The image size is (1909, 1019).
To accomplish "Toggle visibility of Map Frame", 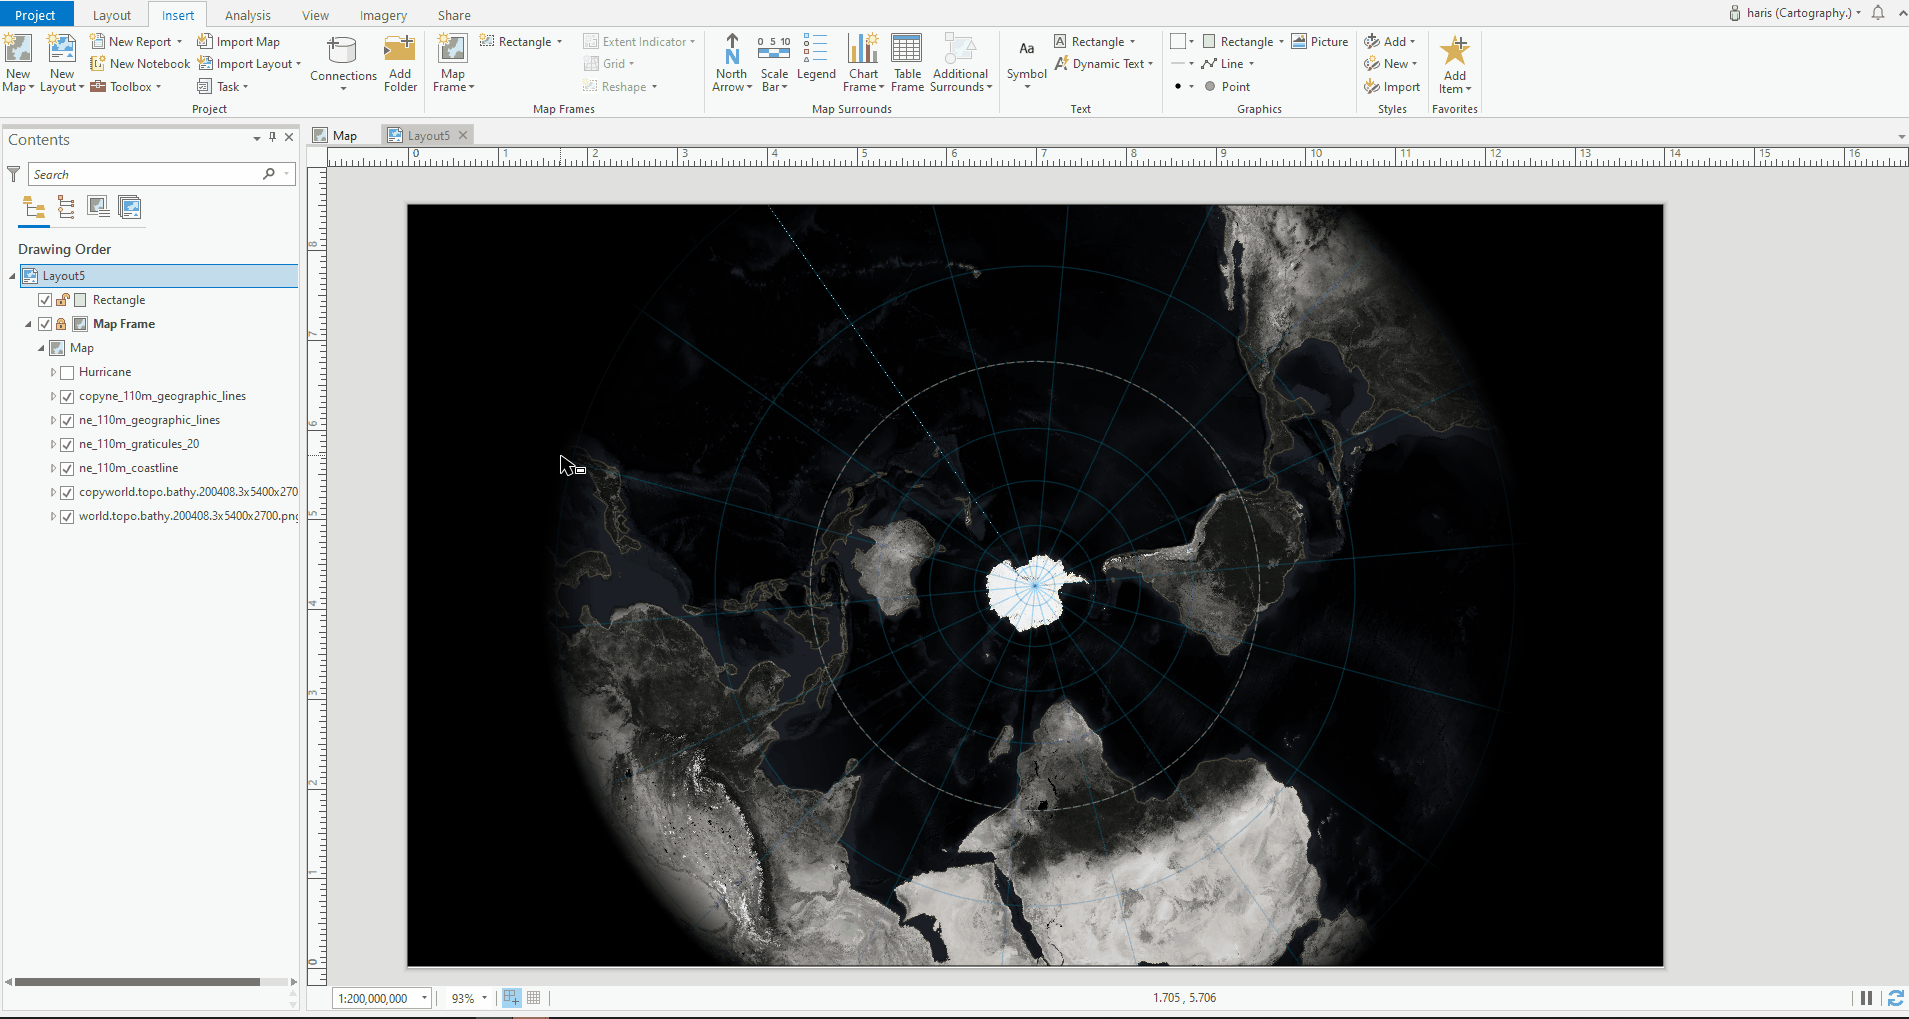I will (x=45, y=324).
